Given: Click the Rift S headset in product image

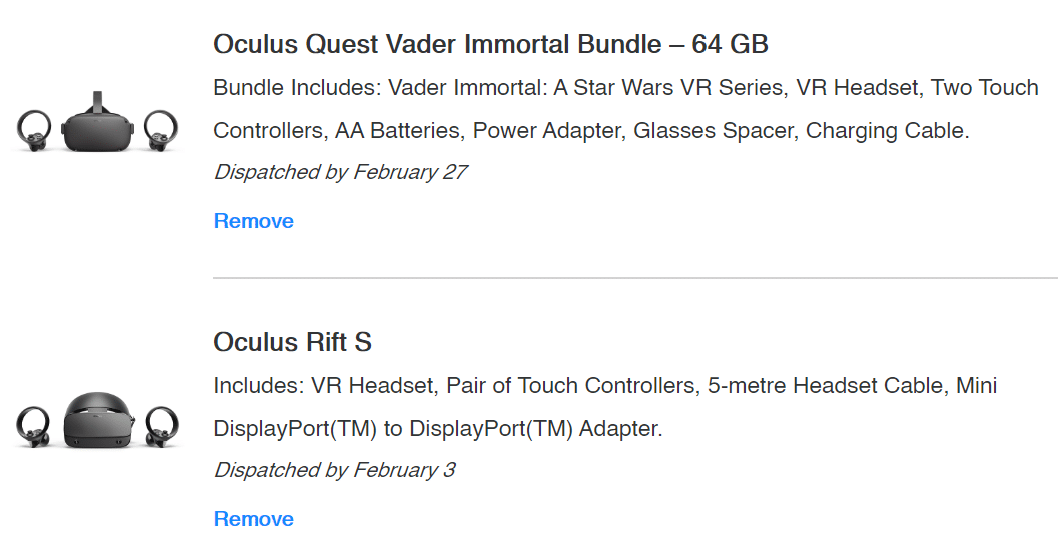Looking at the screenshot, I should pyautogui.click(x=99, y=420).
